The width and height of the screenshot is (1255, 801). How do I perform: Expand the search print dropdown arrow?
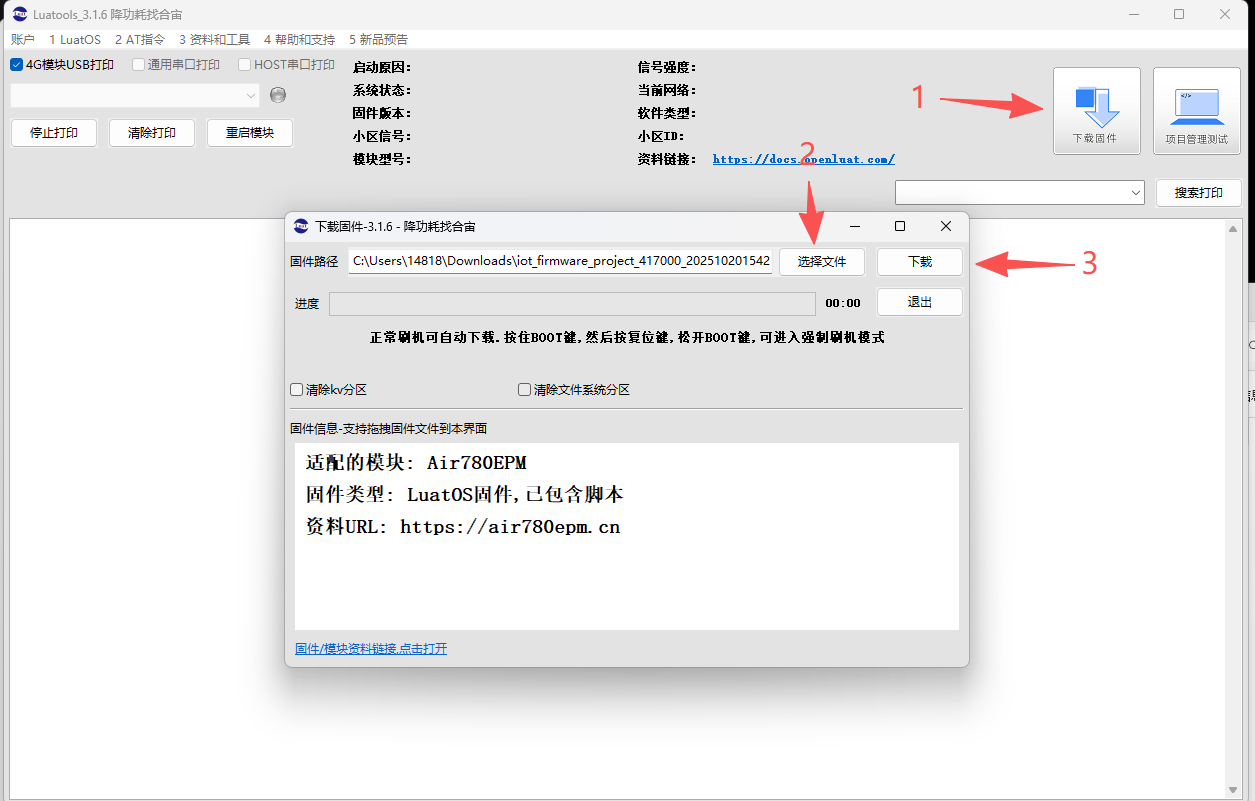pos(1135,192)
